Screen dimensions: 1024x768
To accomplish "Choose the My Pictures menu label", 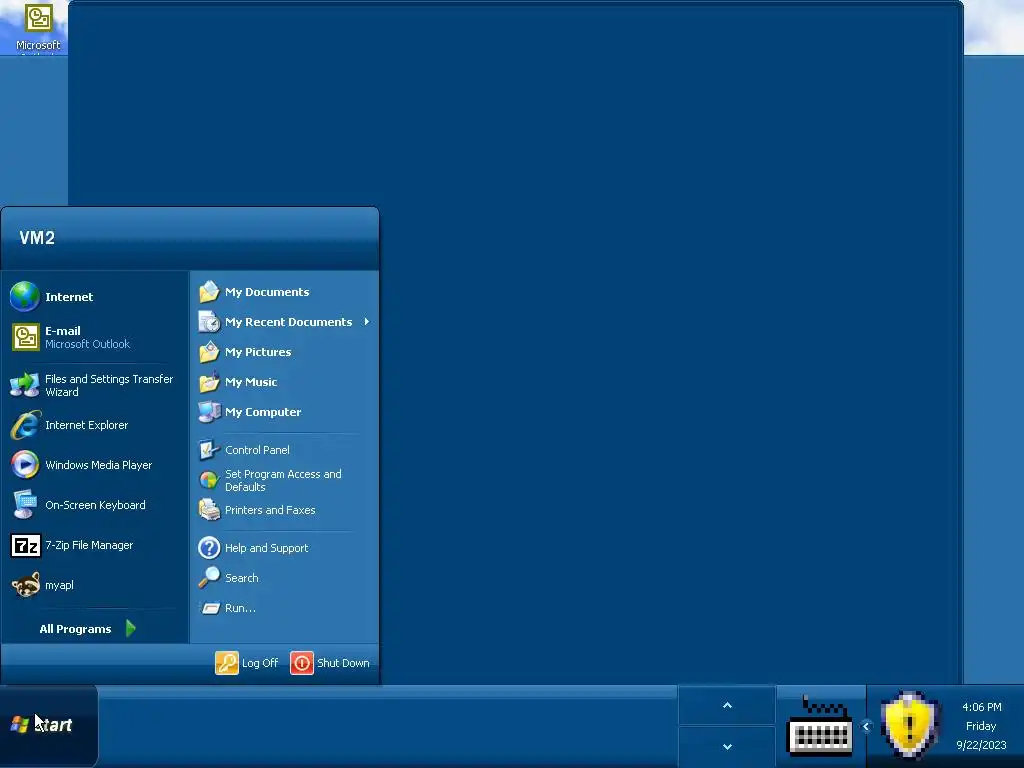I will pyautogui.click(x=258, y=352).
